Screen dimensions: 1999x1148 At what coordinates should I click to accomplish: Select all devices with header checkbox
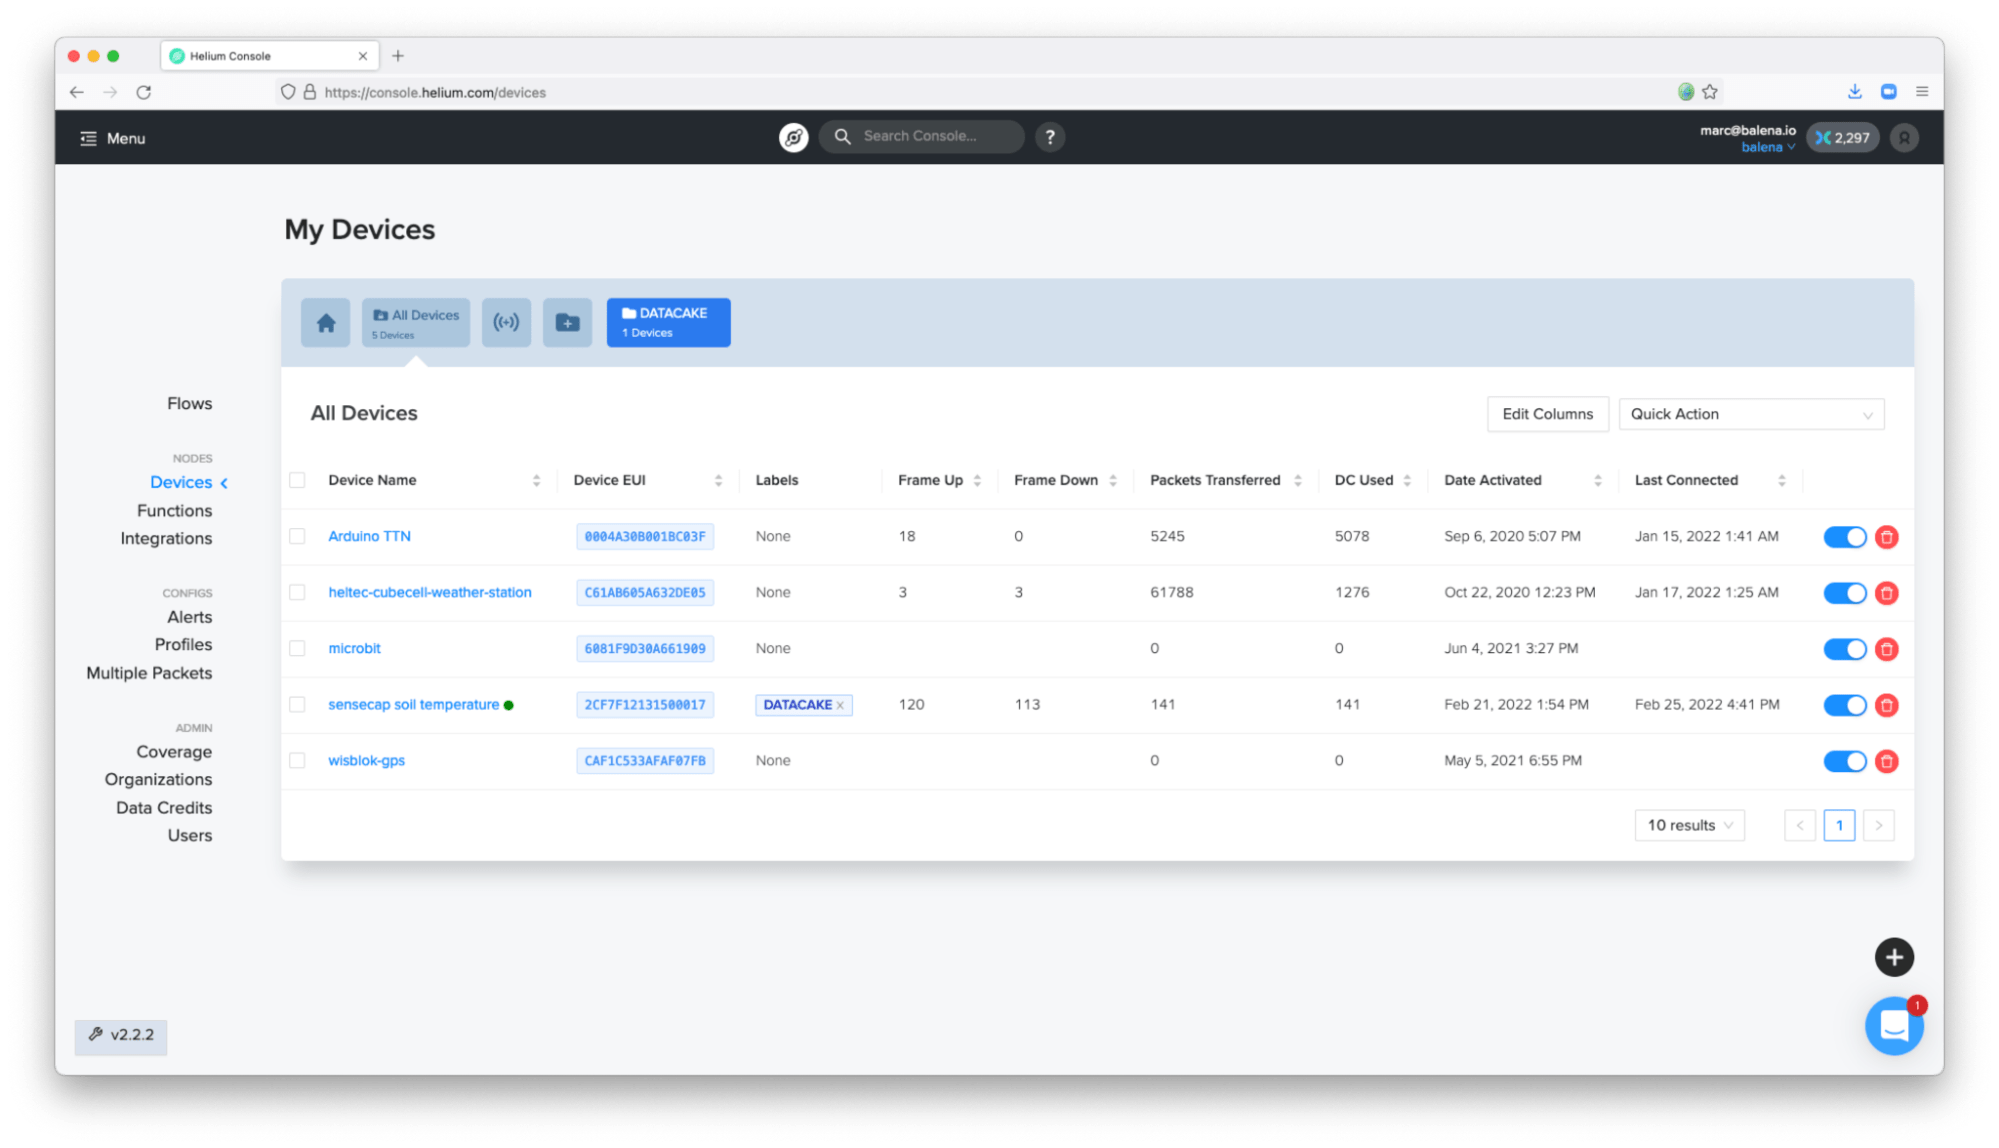point(297,480)
